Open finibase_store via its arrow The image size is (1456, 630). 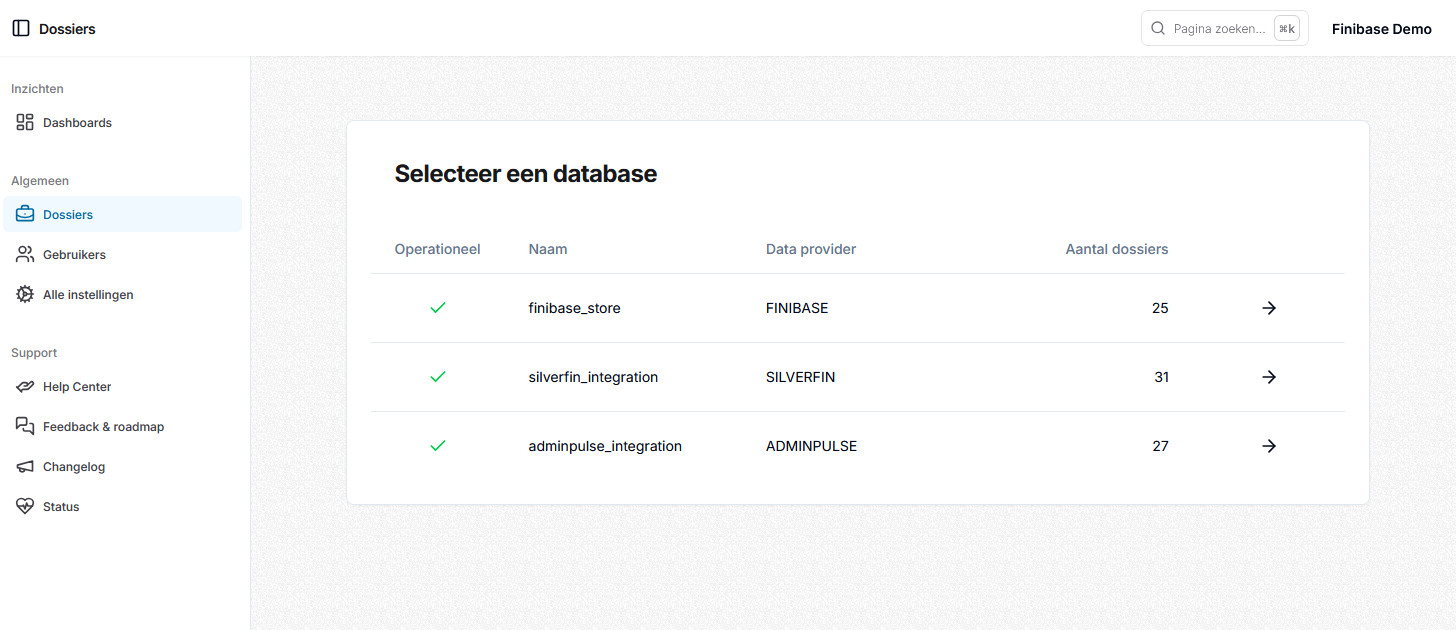click(1269, 308)
